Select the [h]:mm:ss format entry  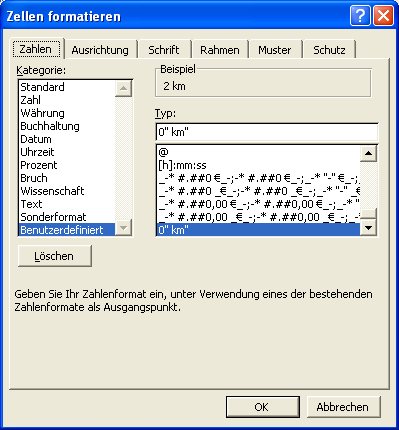(258, 165)
